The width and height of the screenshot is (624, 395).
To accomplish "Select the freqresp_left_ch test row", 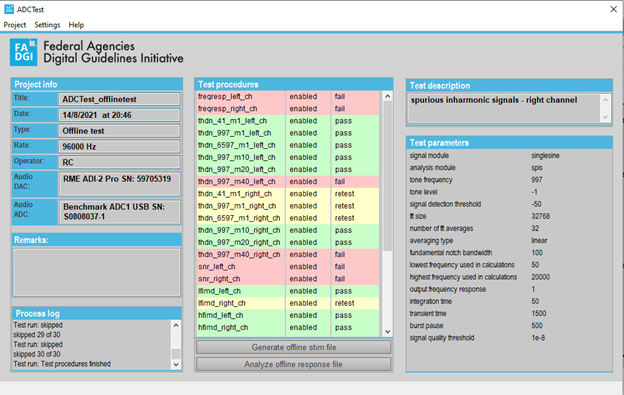I will [289, 97].
